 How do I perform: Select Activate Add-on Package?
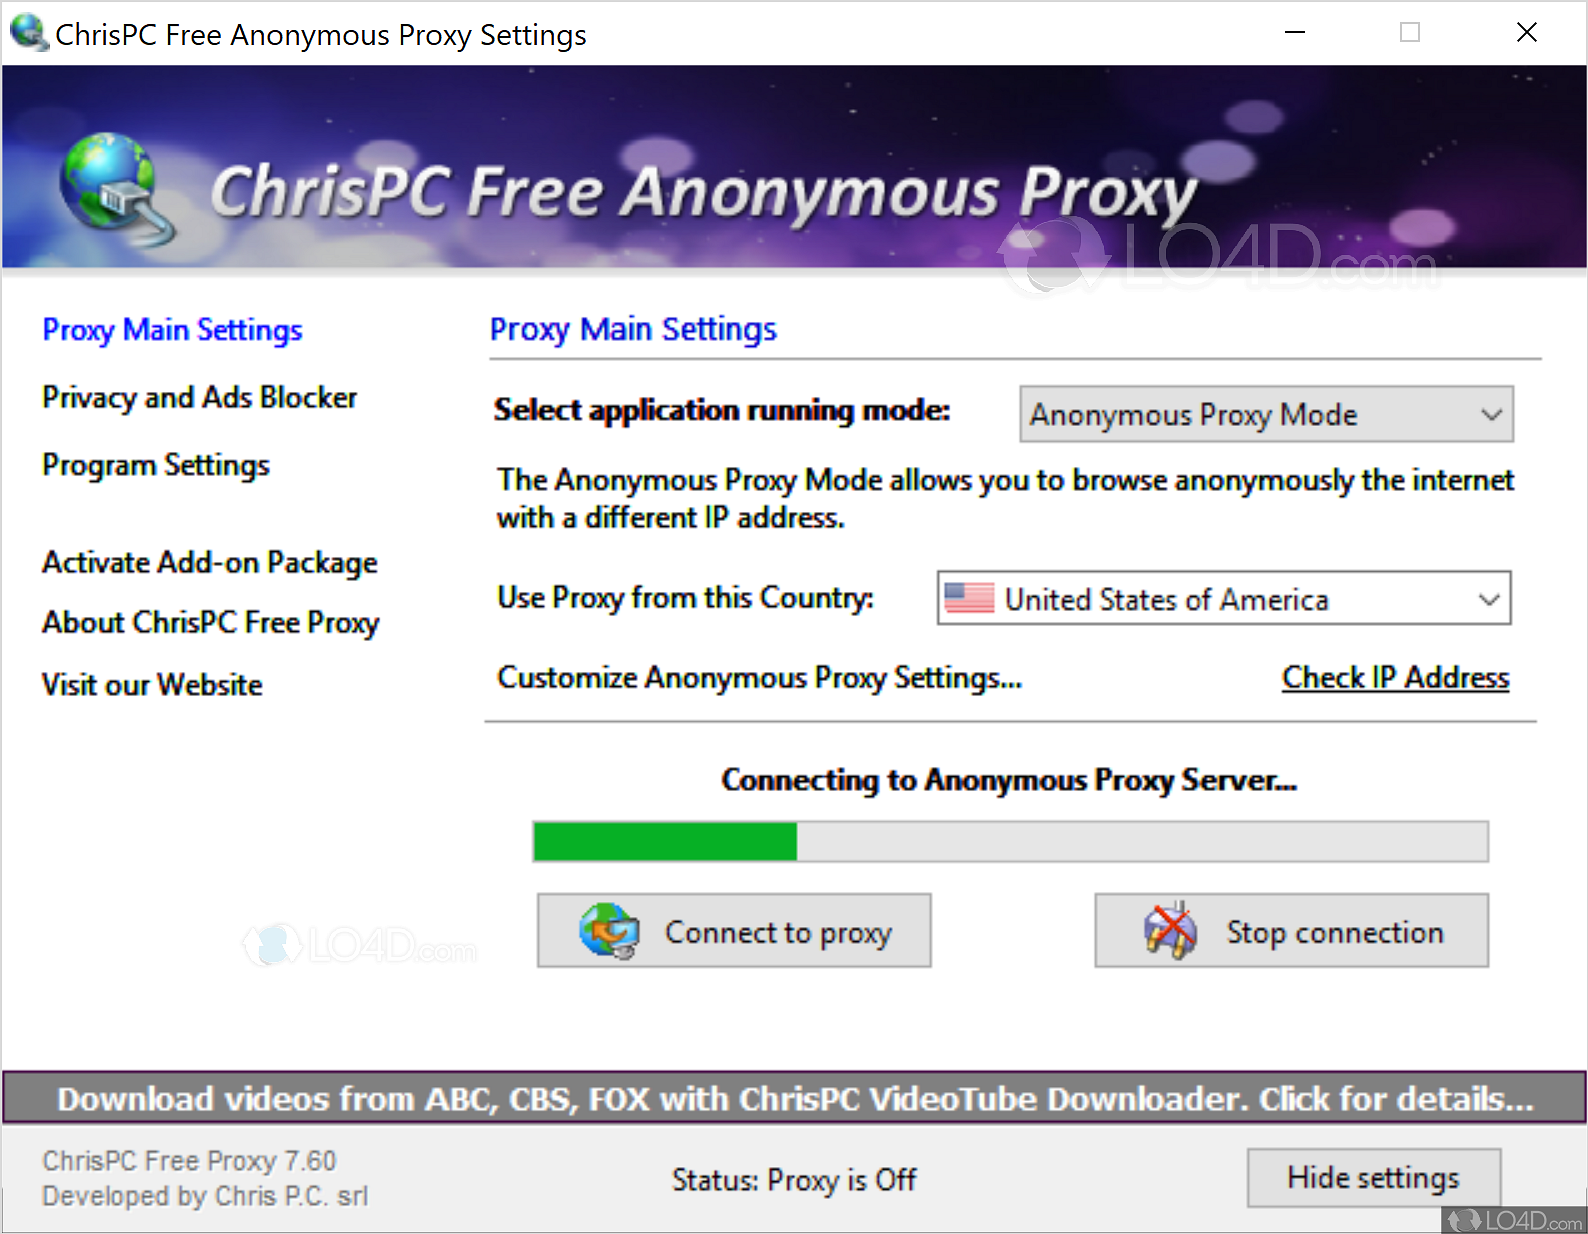point(210,563)
